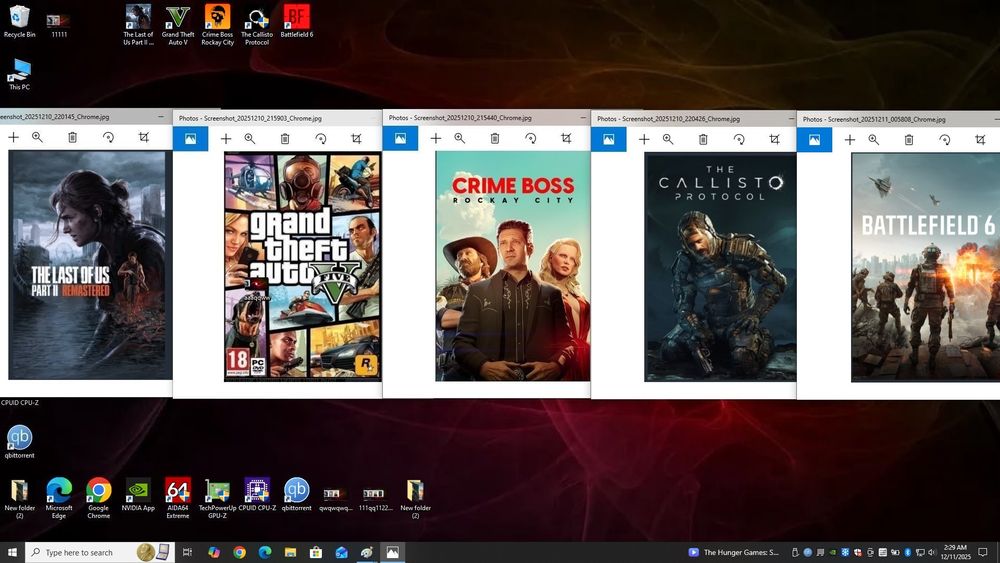1000x563 pixels.
Task: Select the Battlefield 6 desktop shortcut
Action: (x=297, y=21)
